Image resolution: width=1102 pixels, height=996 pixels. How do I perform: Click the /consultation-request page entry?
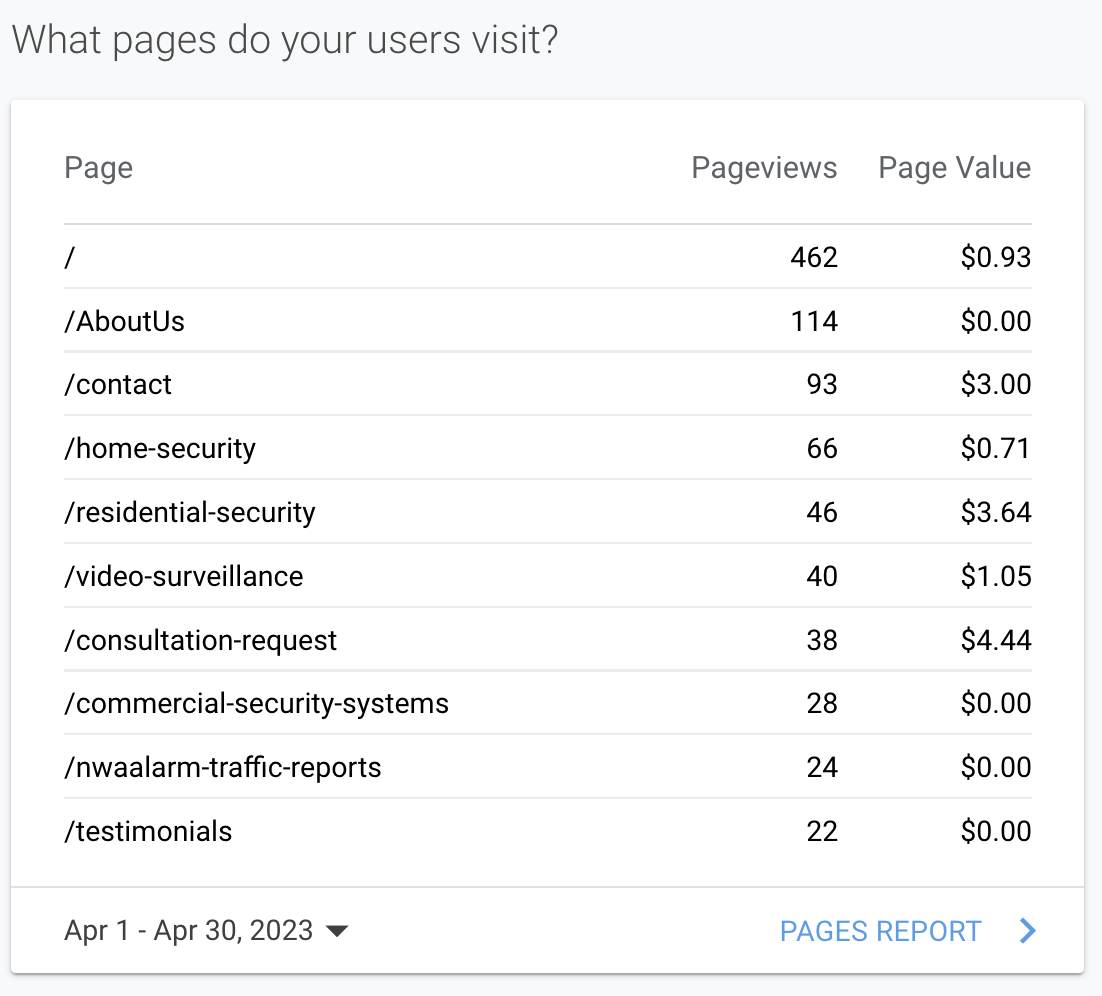[201, 640]
